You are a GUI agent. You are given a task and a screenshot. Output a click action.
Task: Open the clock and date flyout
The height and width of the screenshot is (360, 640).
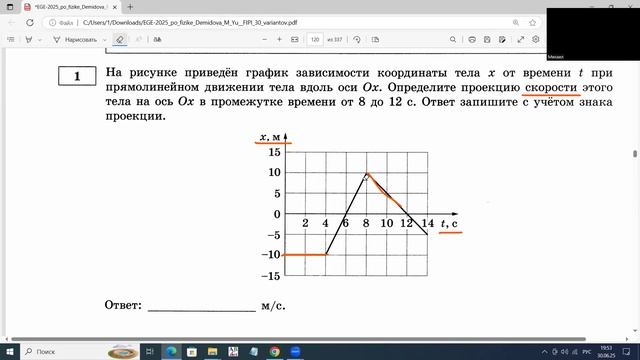607,351
